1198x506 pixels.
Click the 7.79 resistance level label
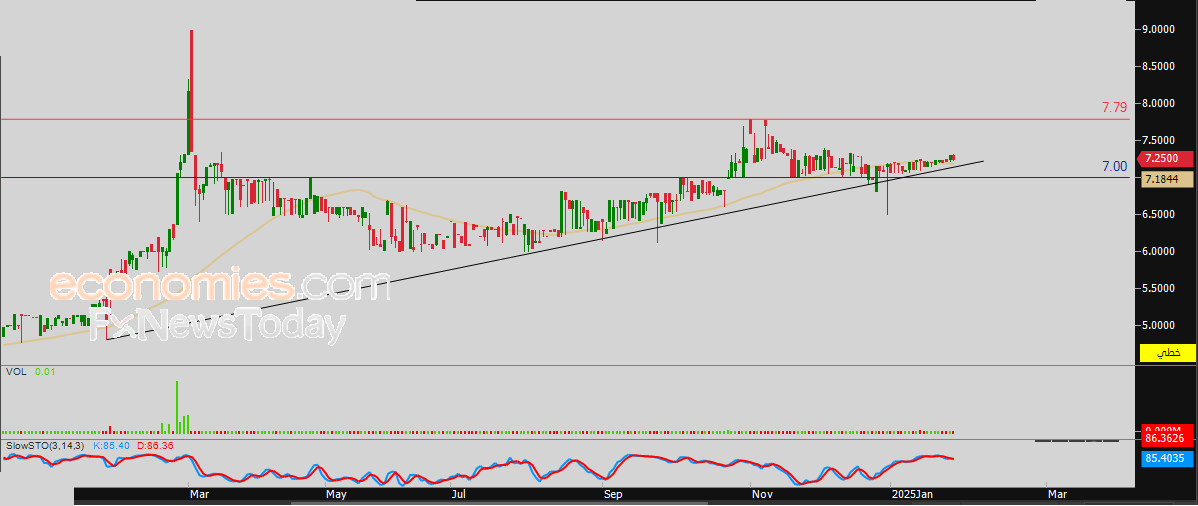click(1114, 108)
